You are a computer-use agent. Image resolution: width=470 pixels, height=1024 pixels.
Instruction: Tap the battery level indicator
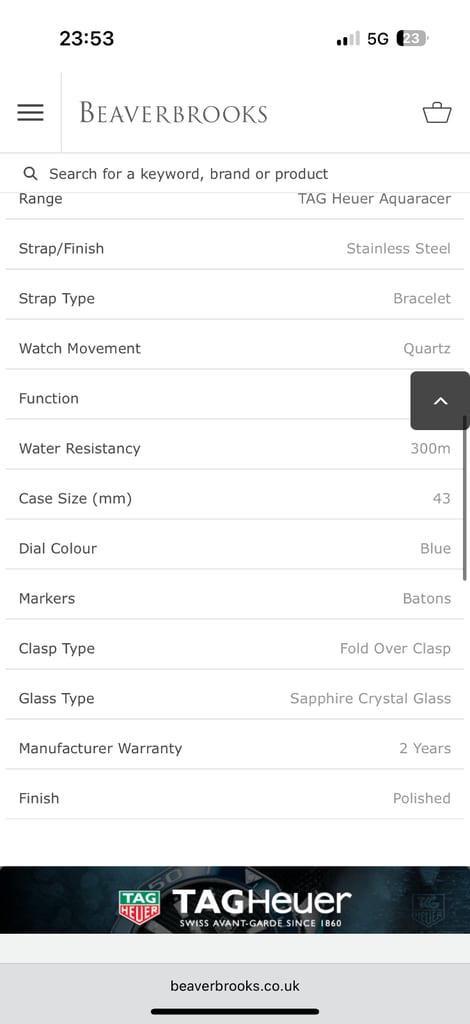point(411,39)
